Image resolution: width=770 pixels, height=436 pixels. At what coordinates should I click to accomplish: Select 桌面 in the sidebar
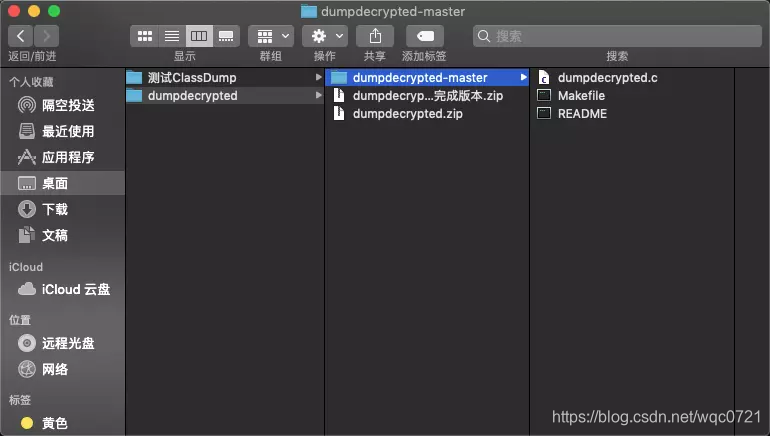[x=63, y=183]
